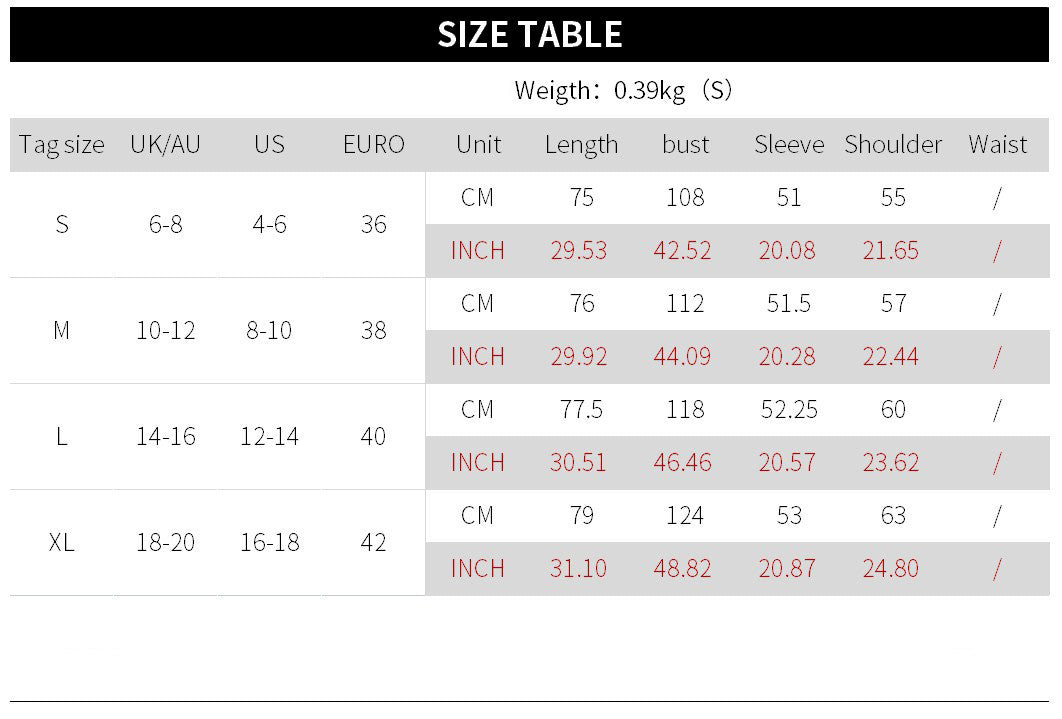
Task: Select the Tag size column header
Action: click(x=62, y=145)
